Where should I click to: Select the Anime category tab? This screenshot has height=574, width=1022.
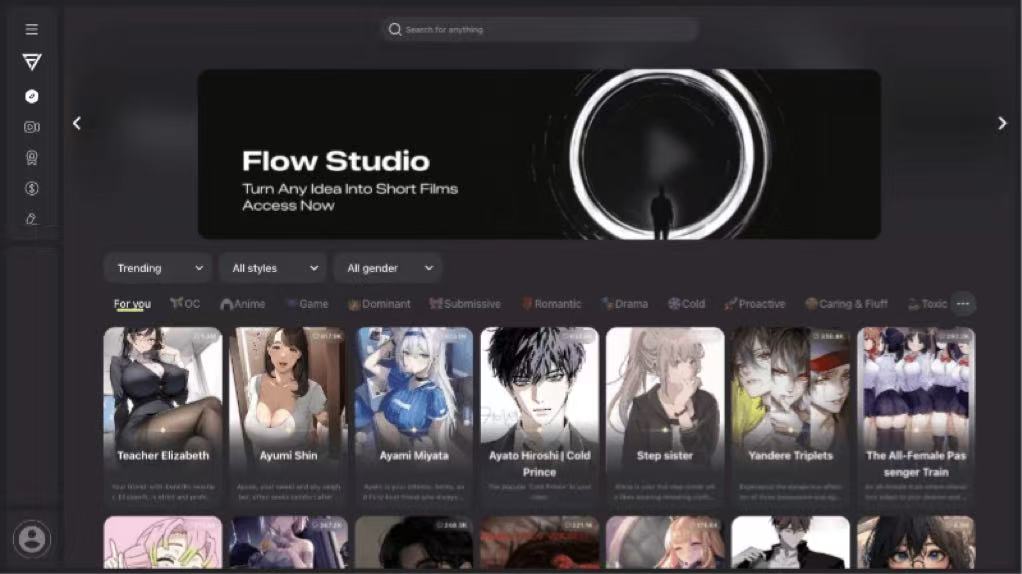click(x=243, y=304)
